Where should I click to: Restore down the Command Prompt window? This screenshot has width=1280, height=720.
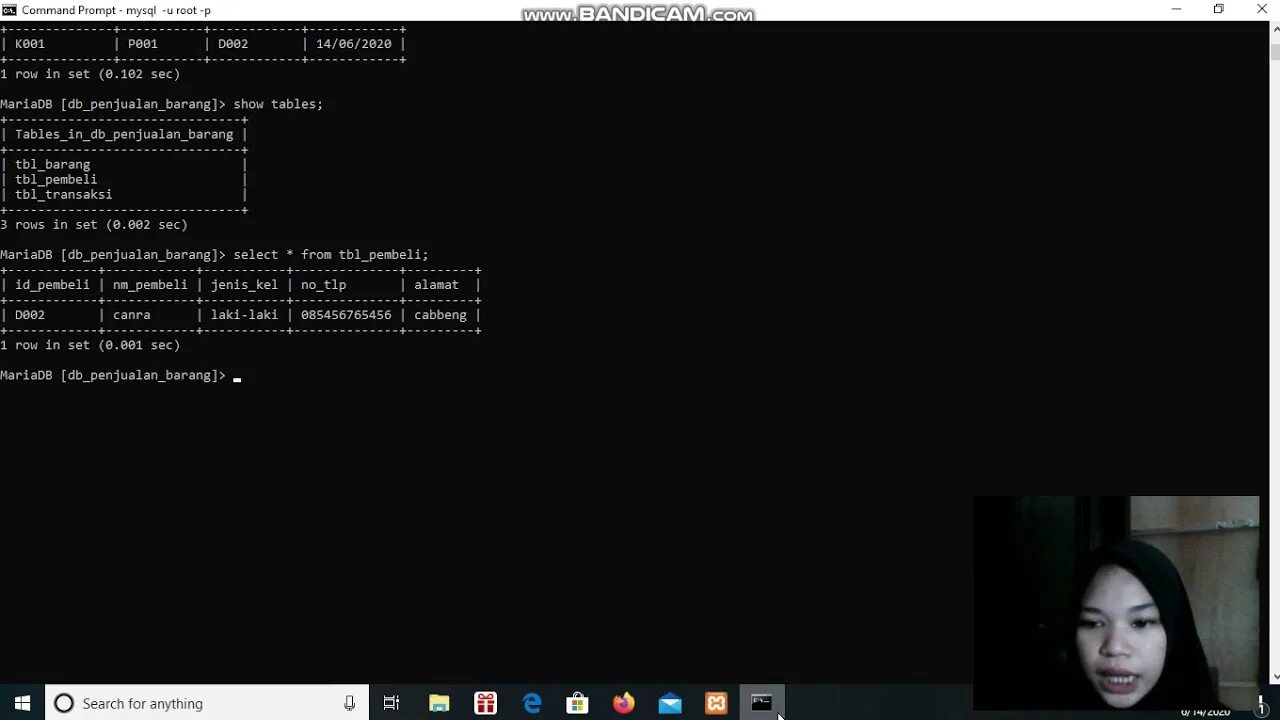1219,9
